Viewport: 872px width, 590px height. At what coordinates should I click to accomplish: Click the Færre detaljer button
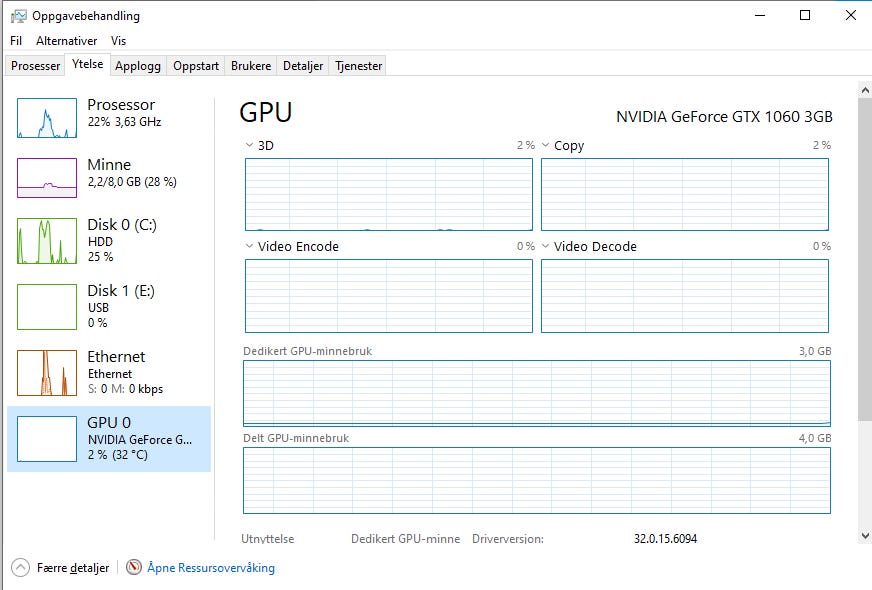pos(72,568)
